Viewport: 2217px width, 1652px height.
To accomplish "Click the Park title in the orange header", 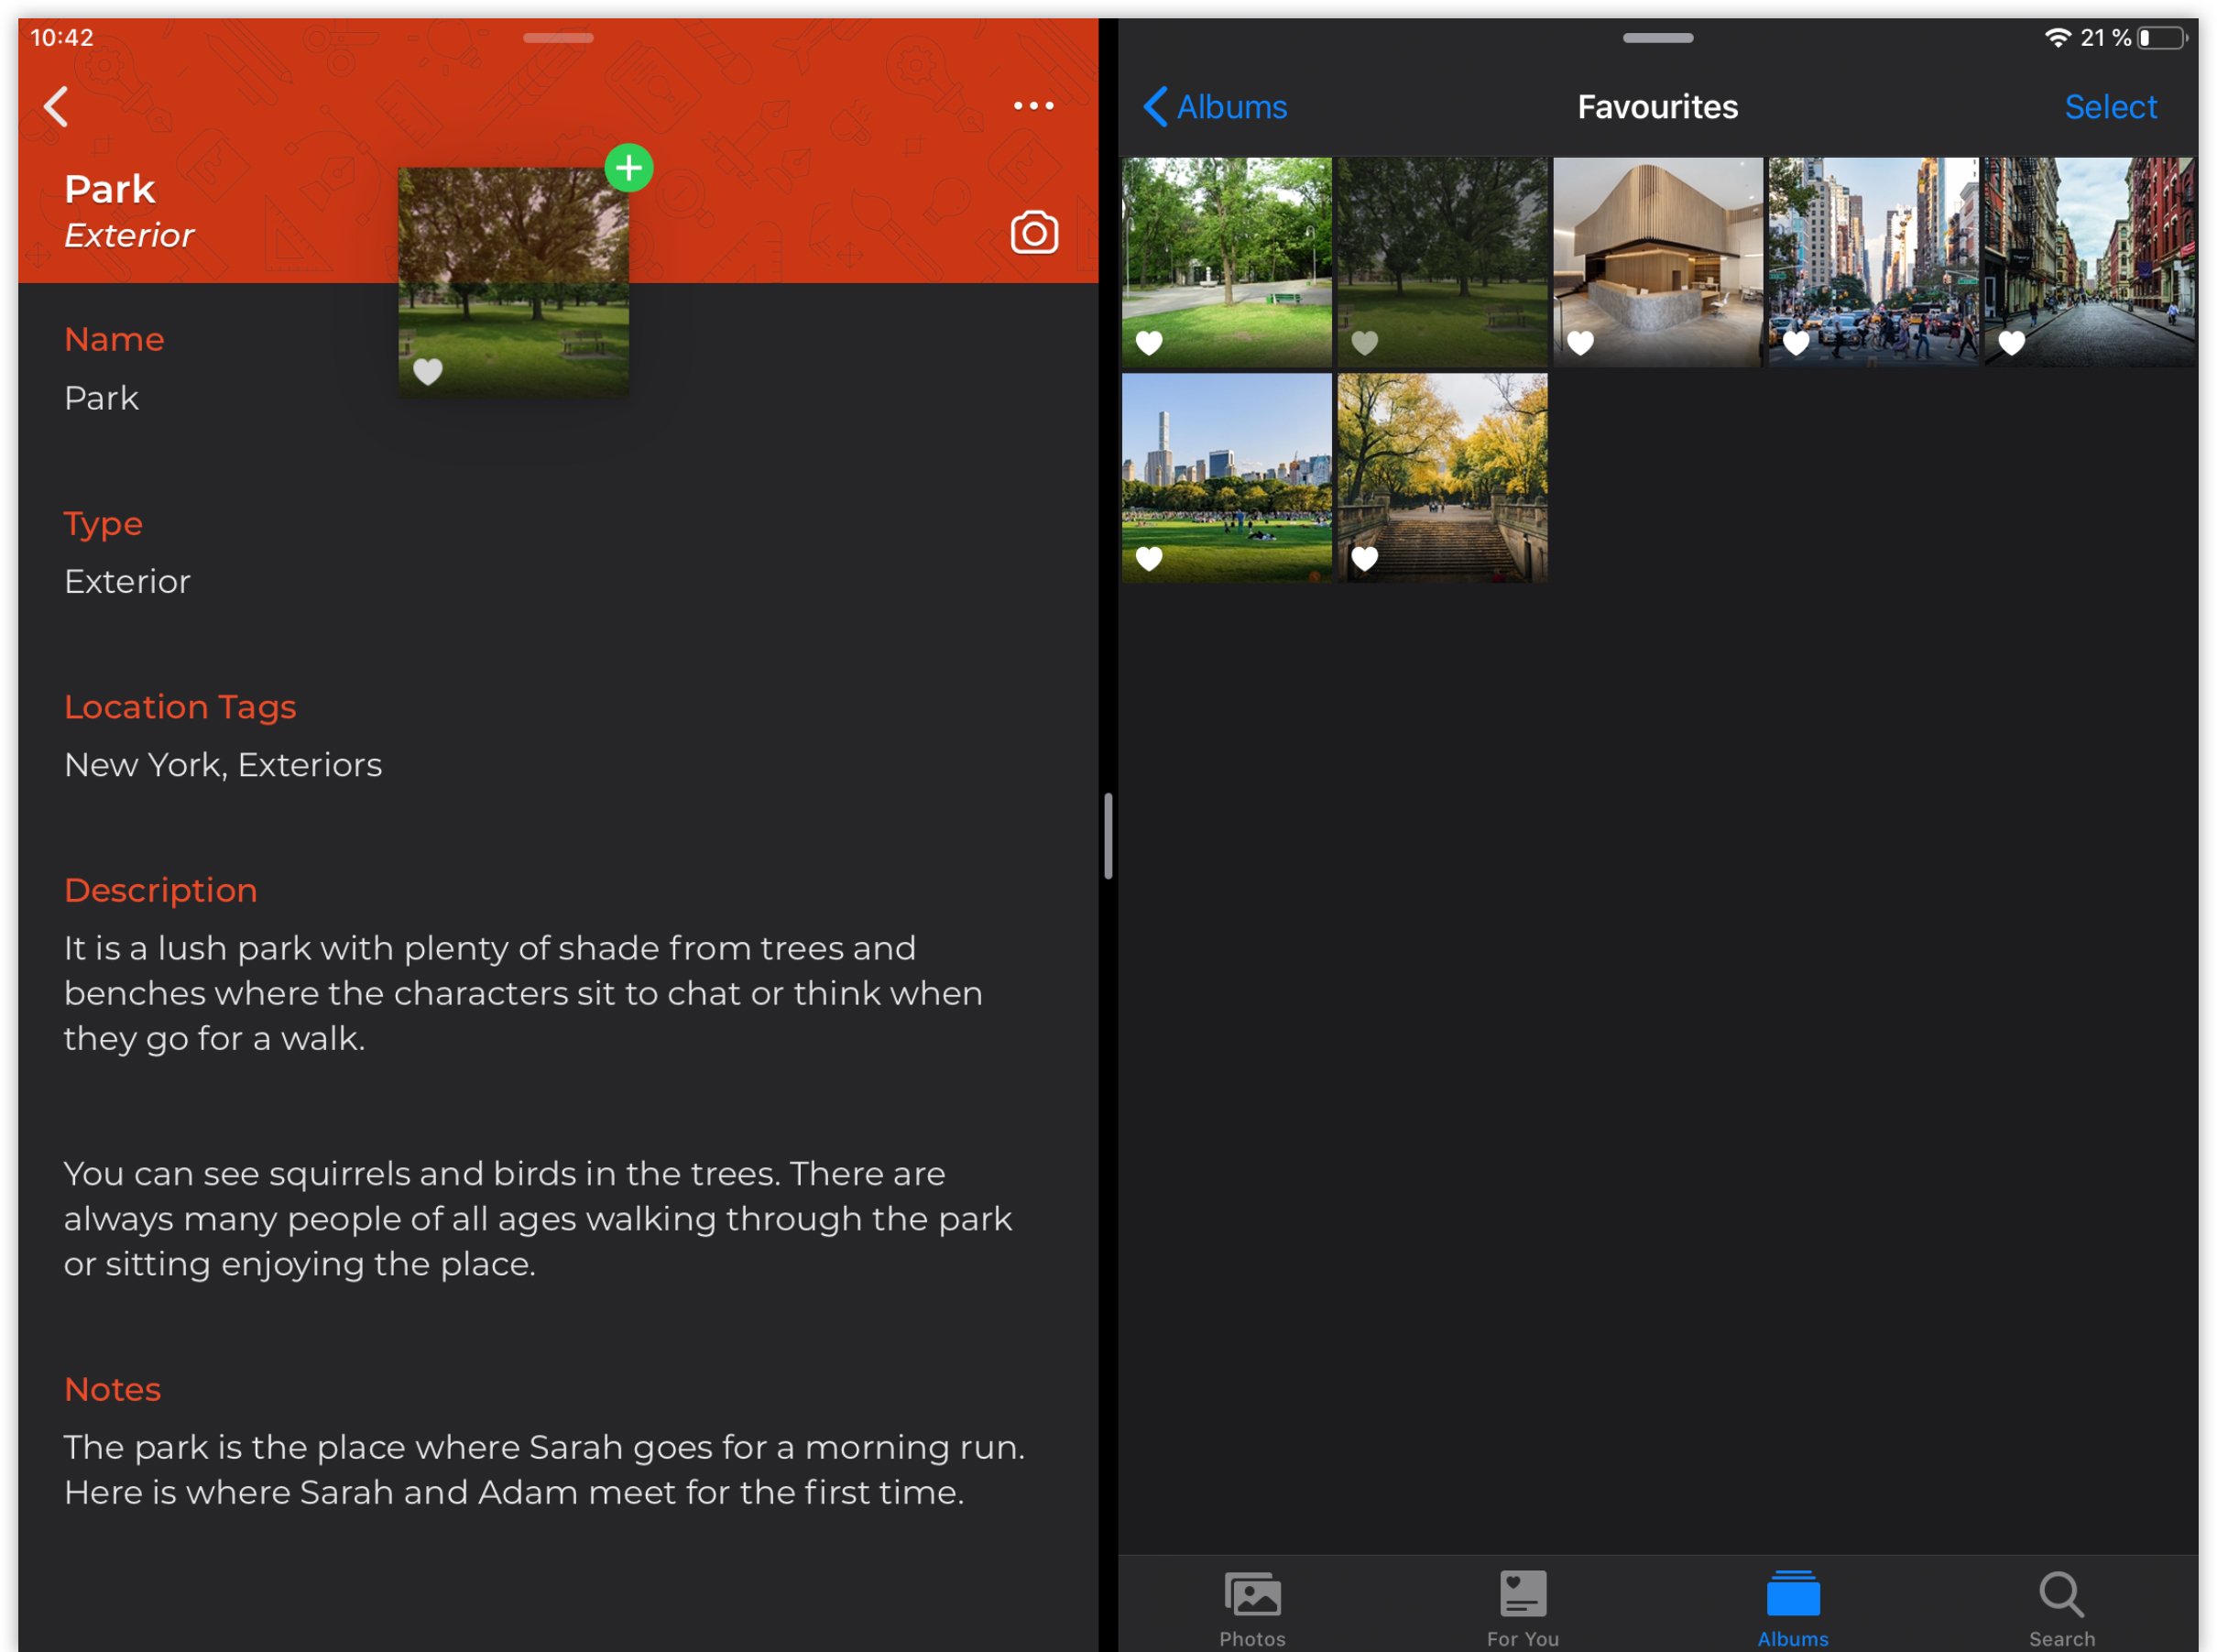I will click(110, 190).
